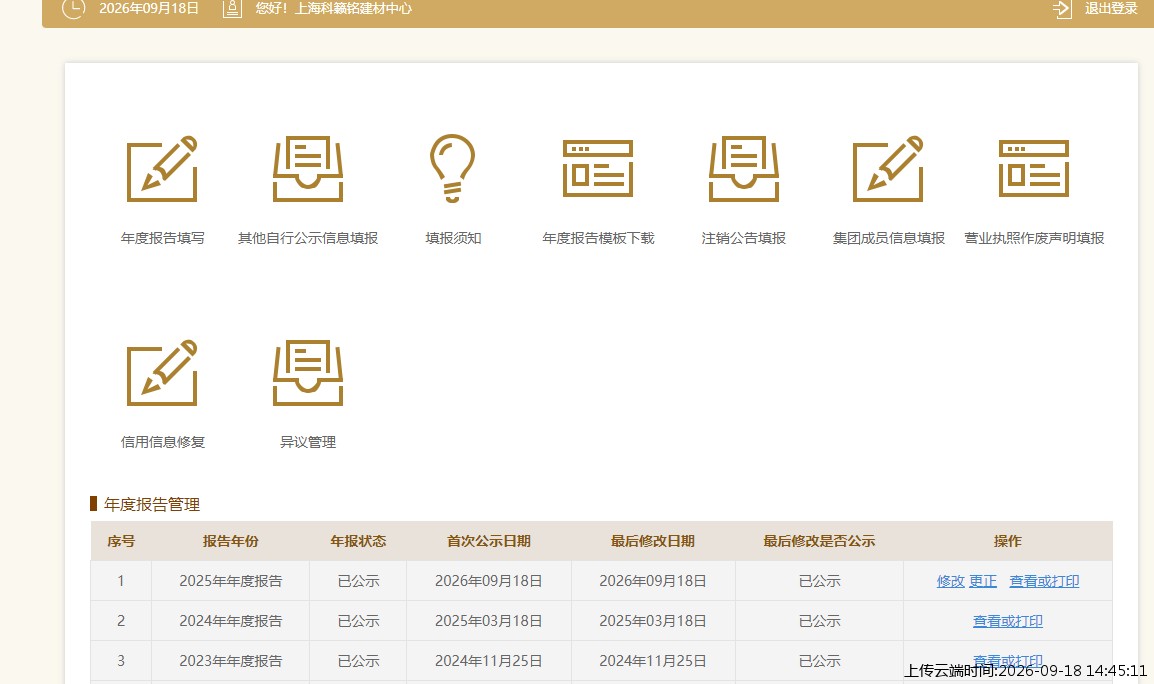Click first 2025年03月18日 date in row 2

(x=489, y=621)
